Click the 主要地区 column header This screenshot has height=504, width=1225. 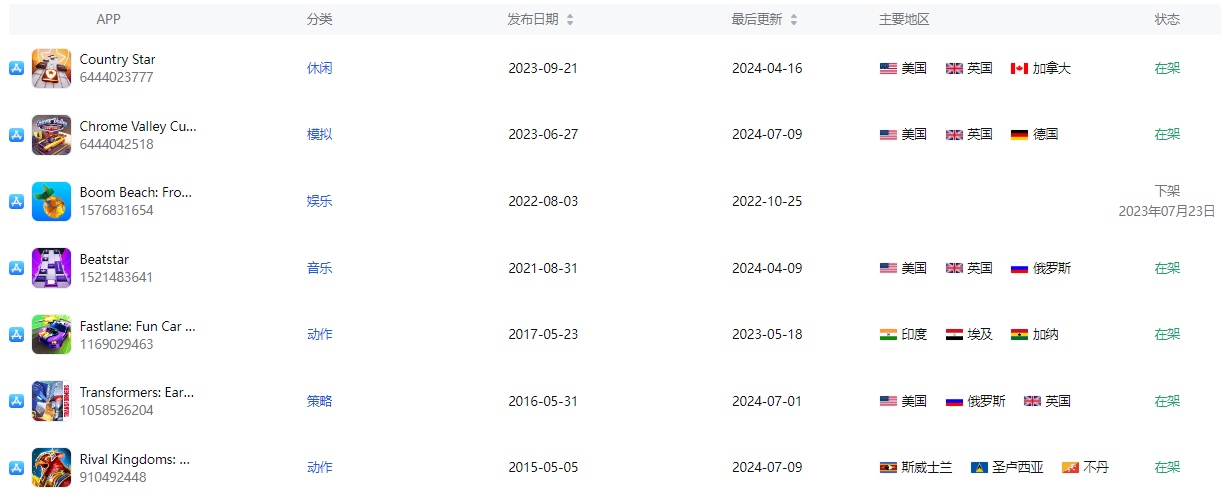point(904,20)
